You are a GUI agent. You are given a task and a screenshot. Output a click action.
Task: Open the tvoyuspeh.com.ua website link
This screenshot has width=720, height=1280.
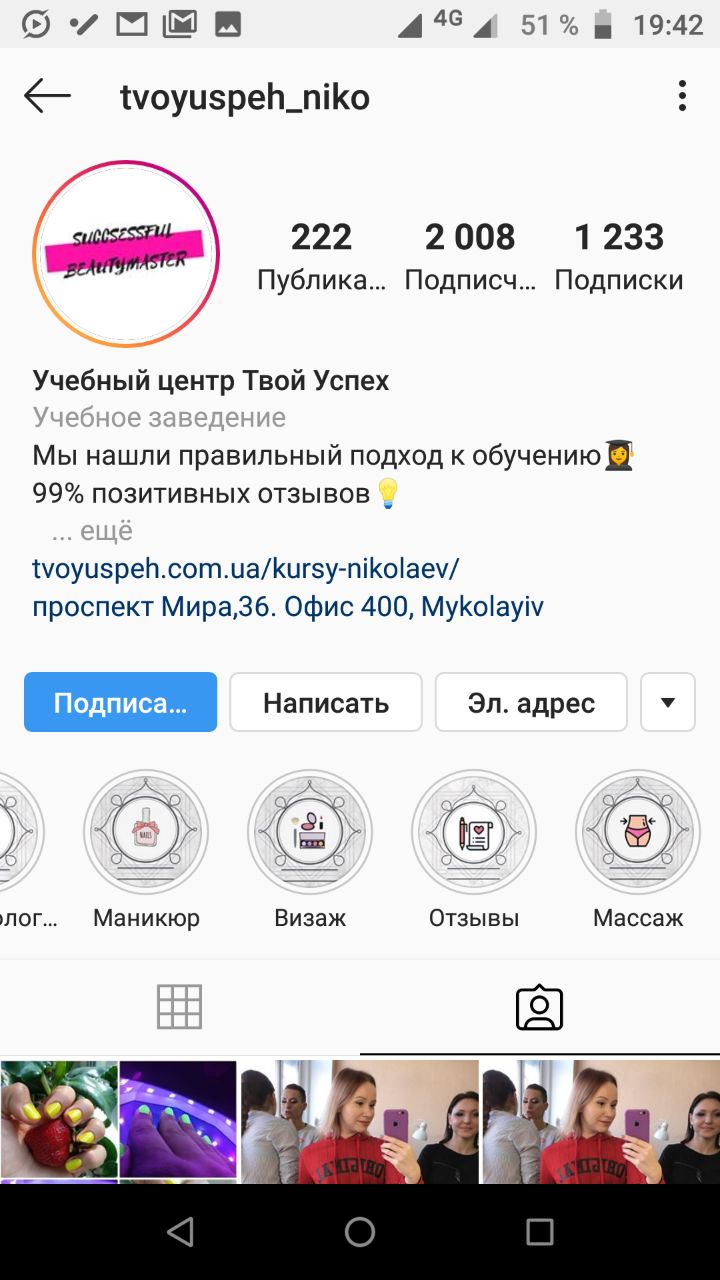(x=246, y=569)
